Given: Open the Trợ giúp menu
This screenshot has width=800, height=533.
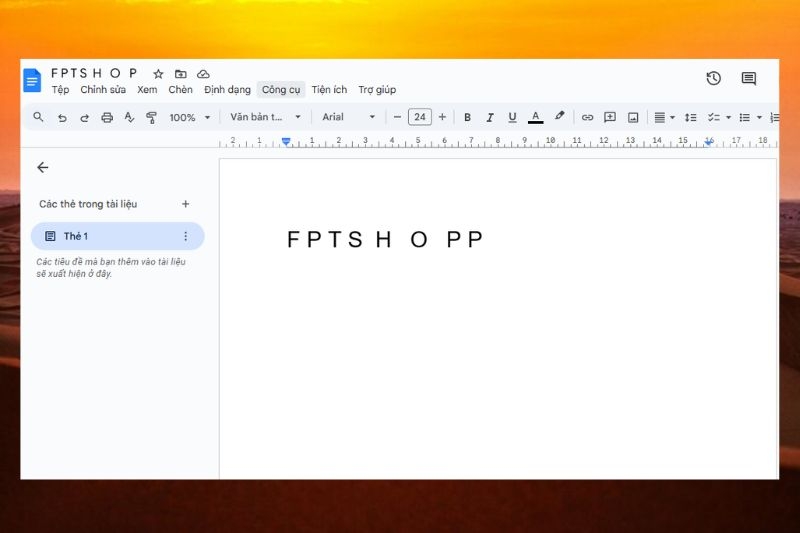Looking at the screenshot, I should [x=377, y=89].
